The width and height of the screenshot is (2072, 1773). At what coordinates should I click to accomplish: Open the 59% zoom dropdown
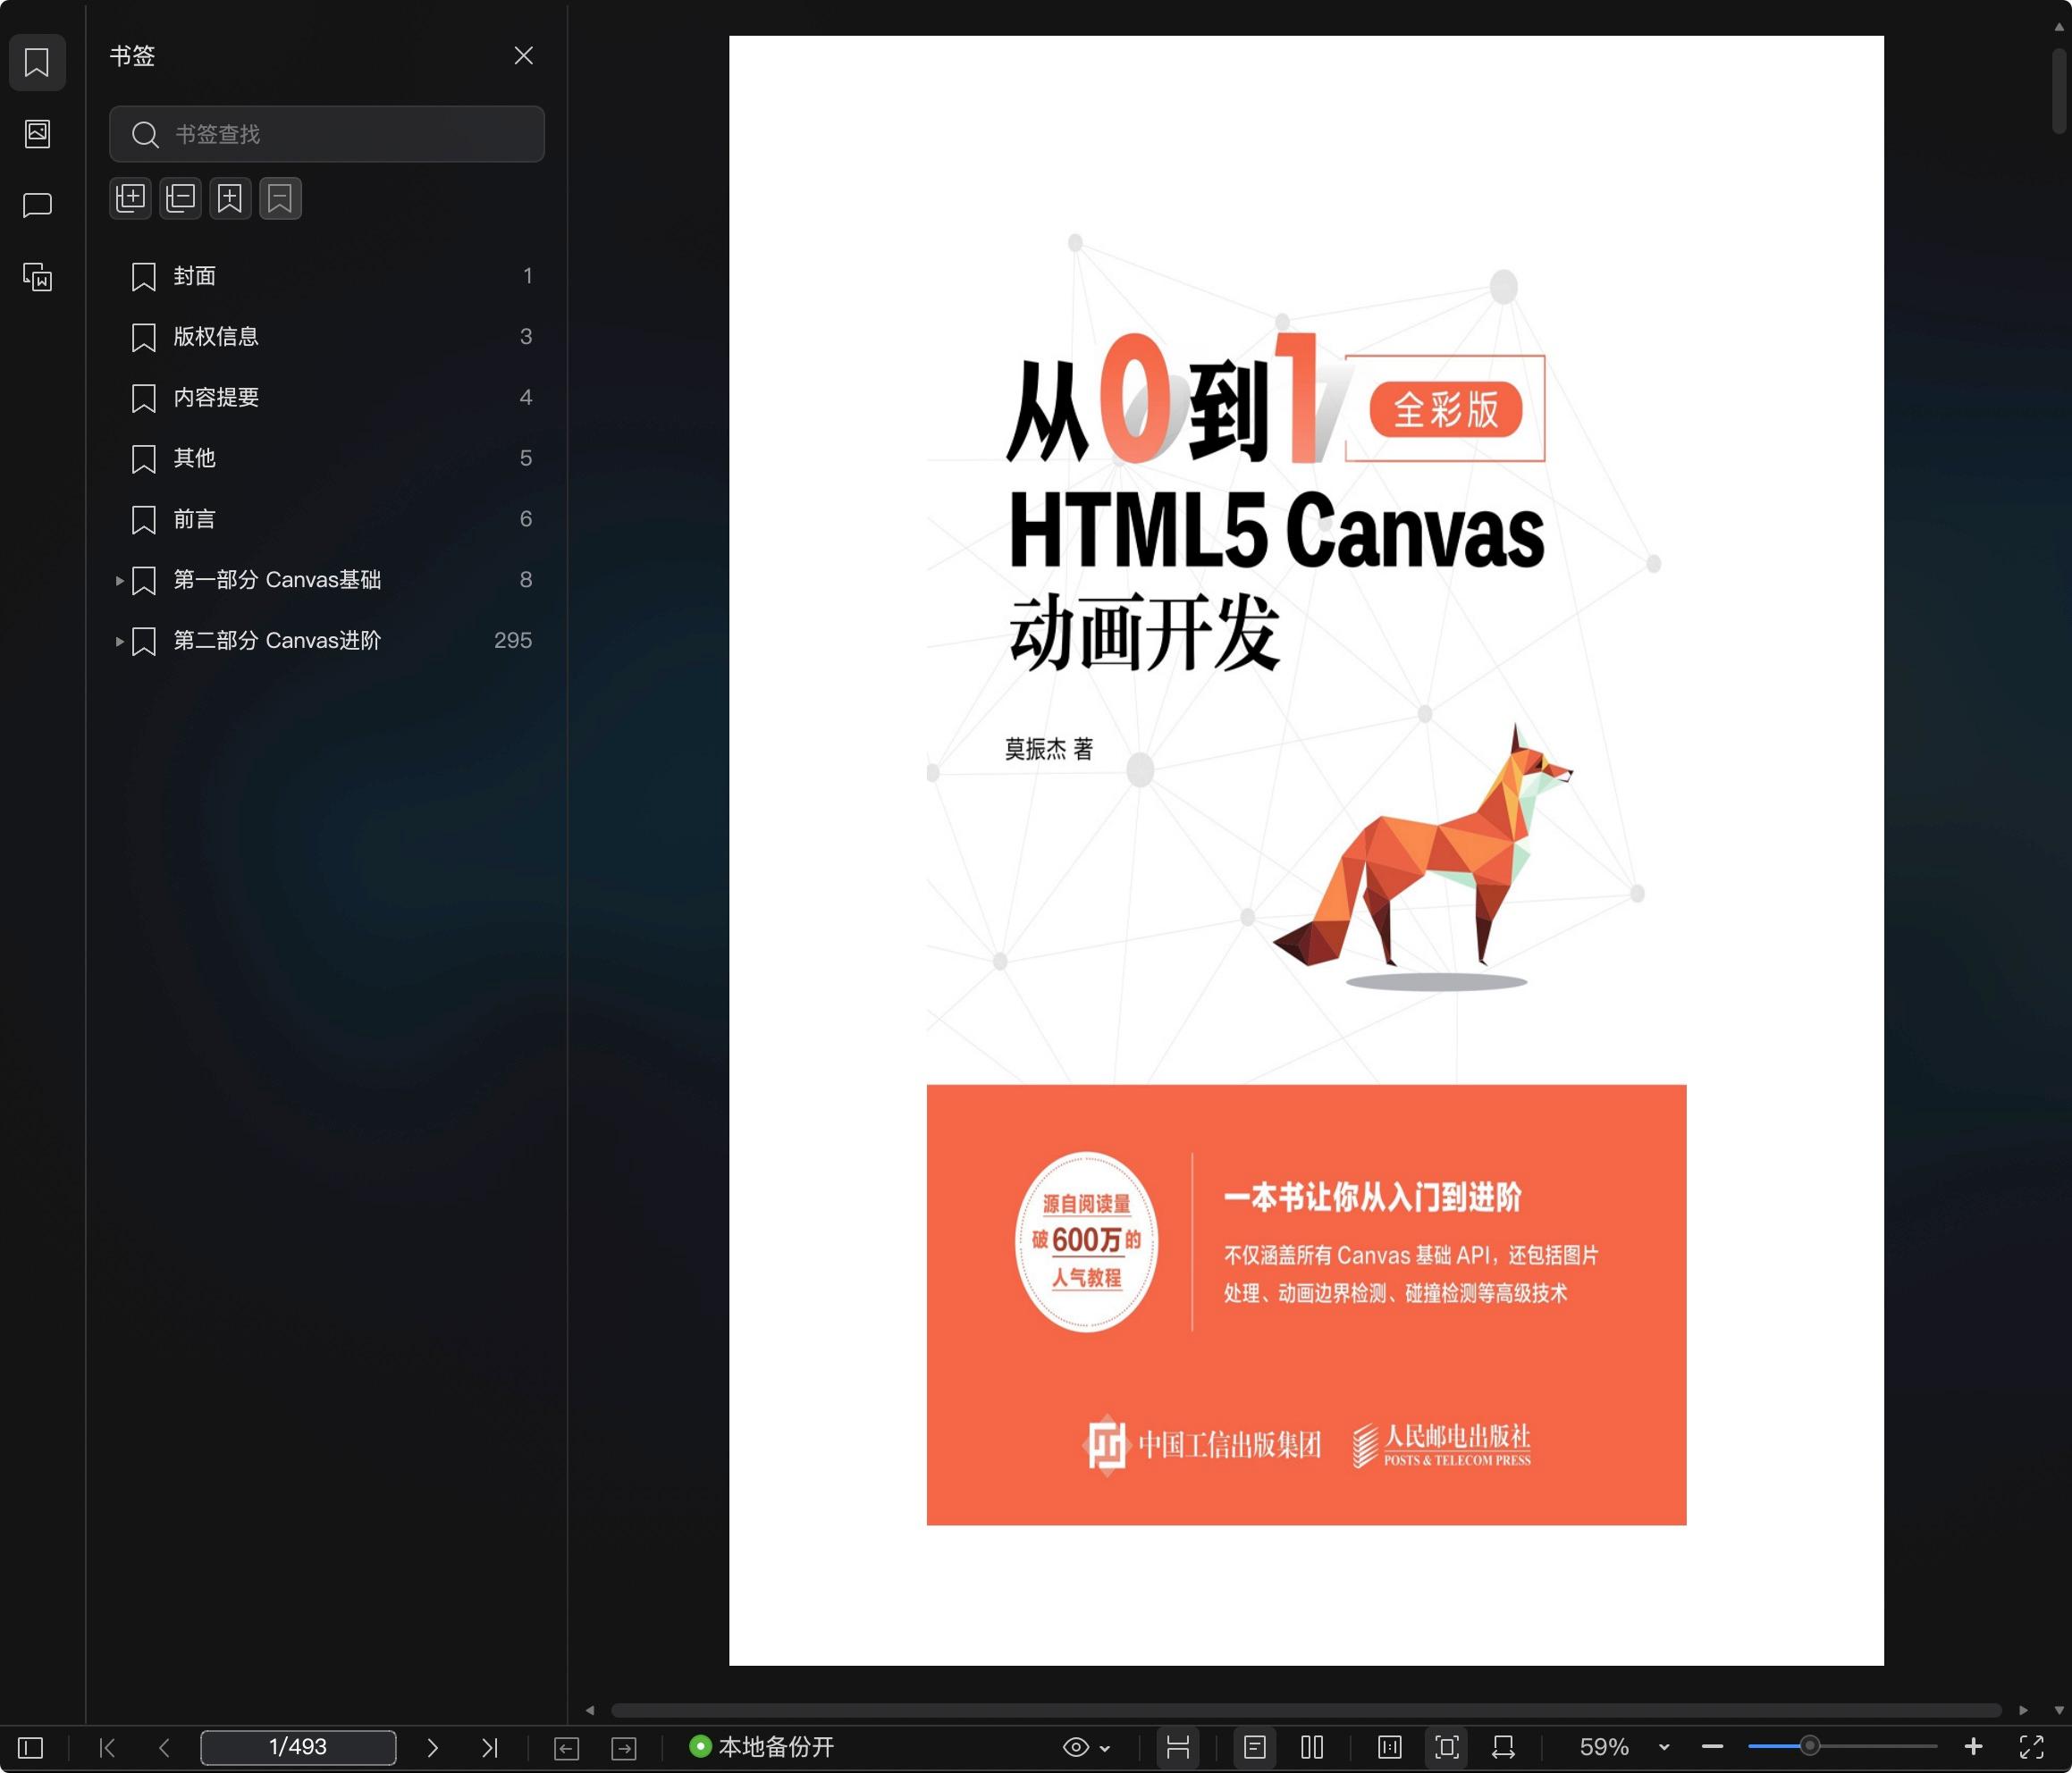point(1664,1748)
